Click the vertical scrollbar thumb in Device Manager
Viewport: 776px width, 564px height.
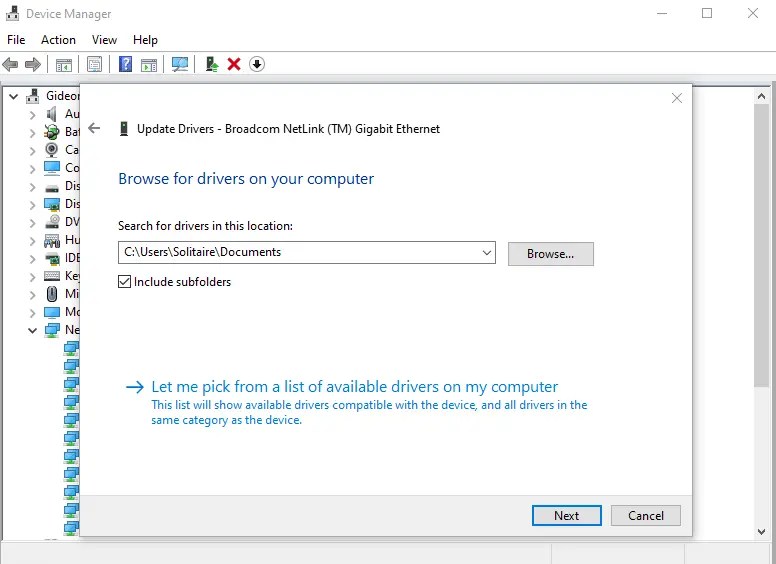click(762, 246)
